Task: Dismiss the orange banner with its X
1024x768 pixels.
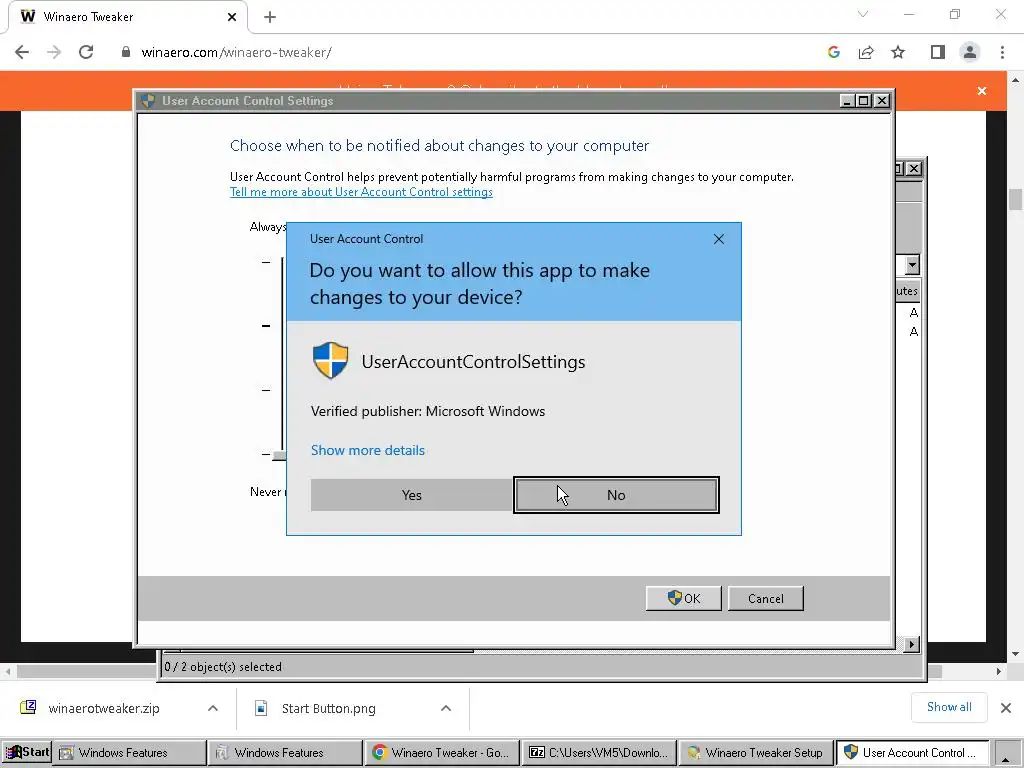Action: 982,91
